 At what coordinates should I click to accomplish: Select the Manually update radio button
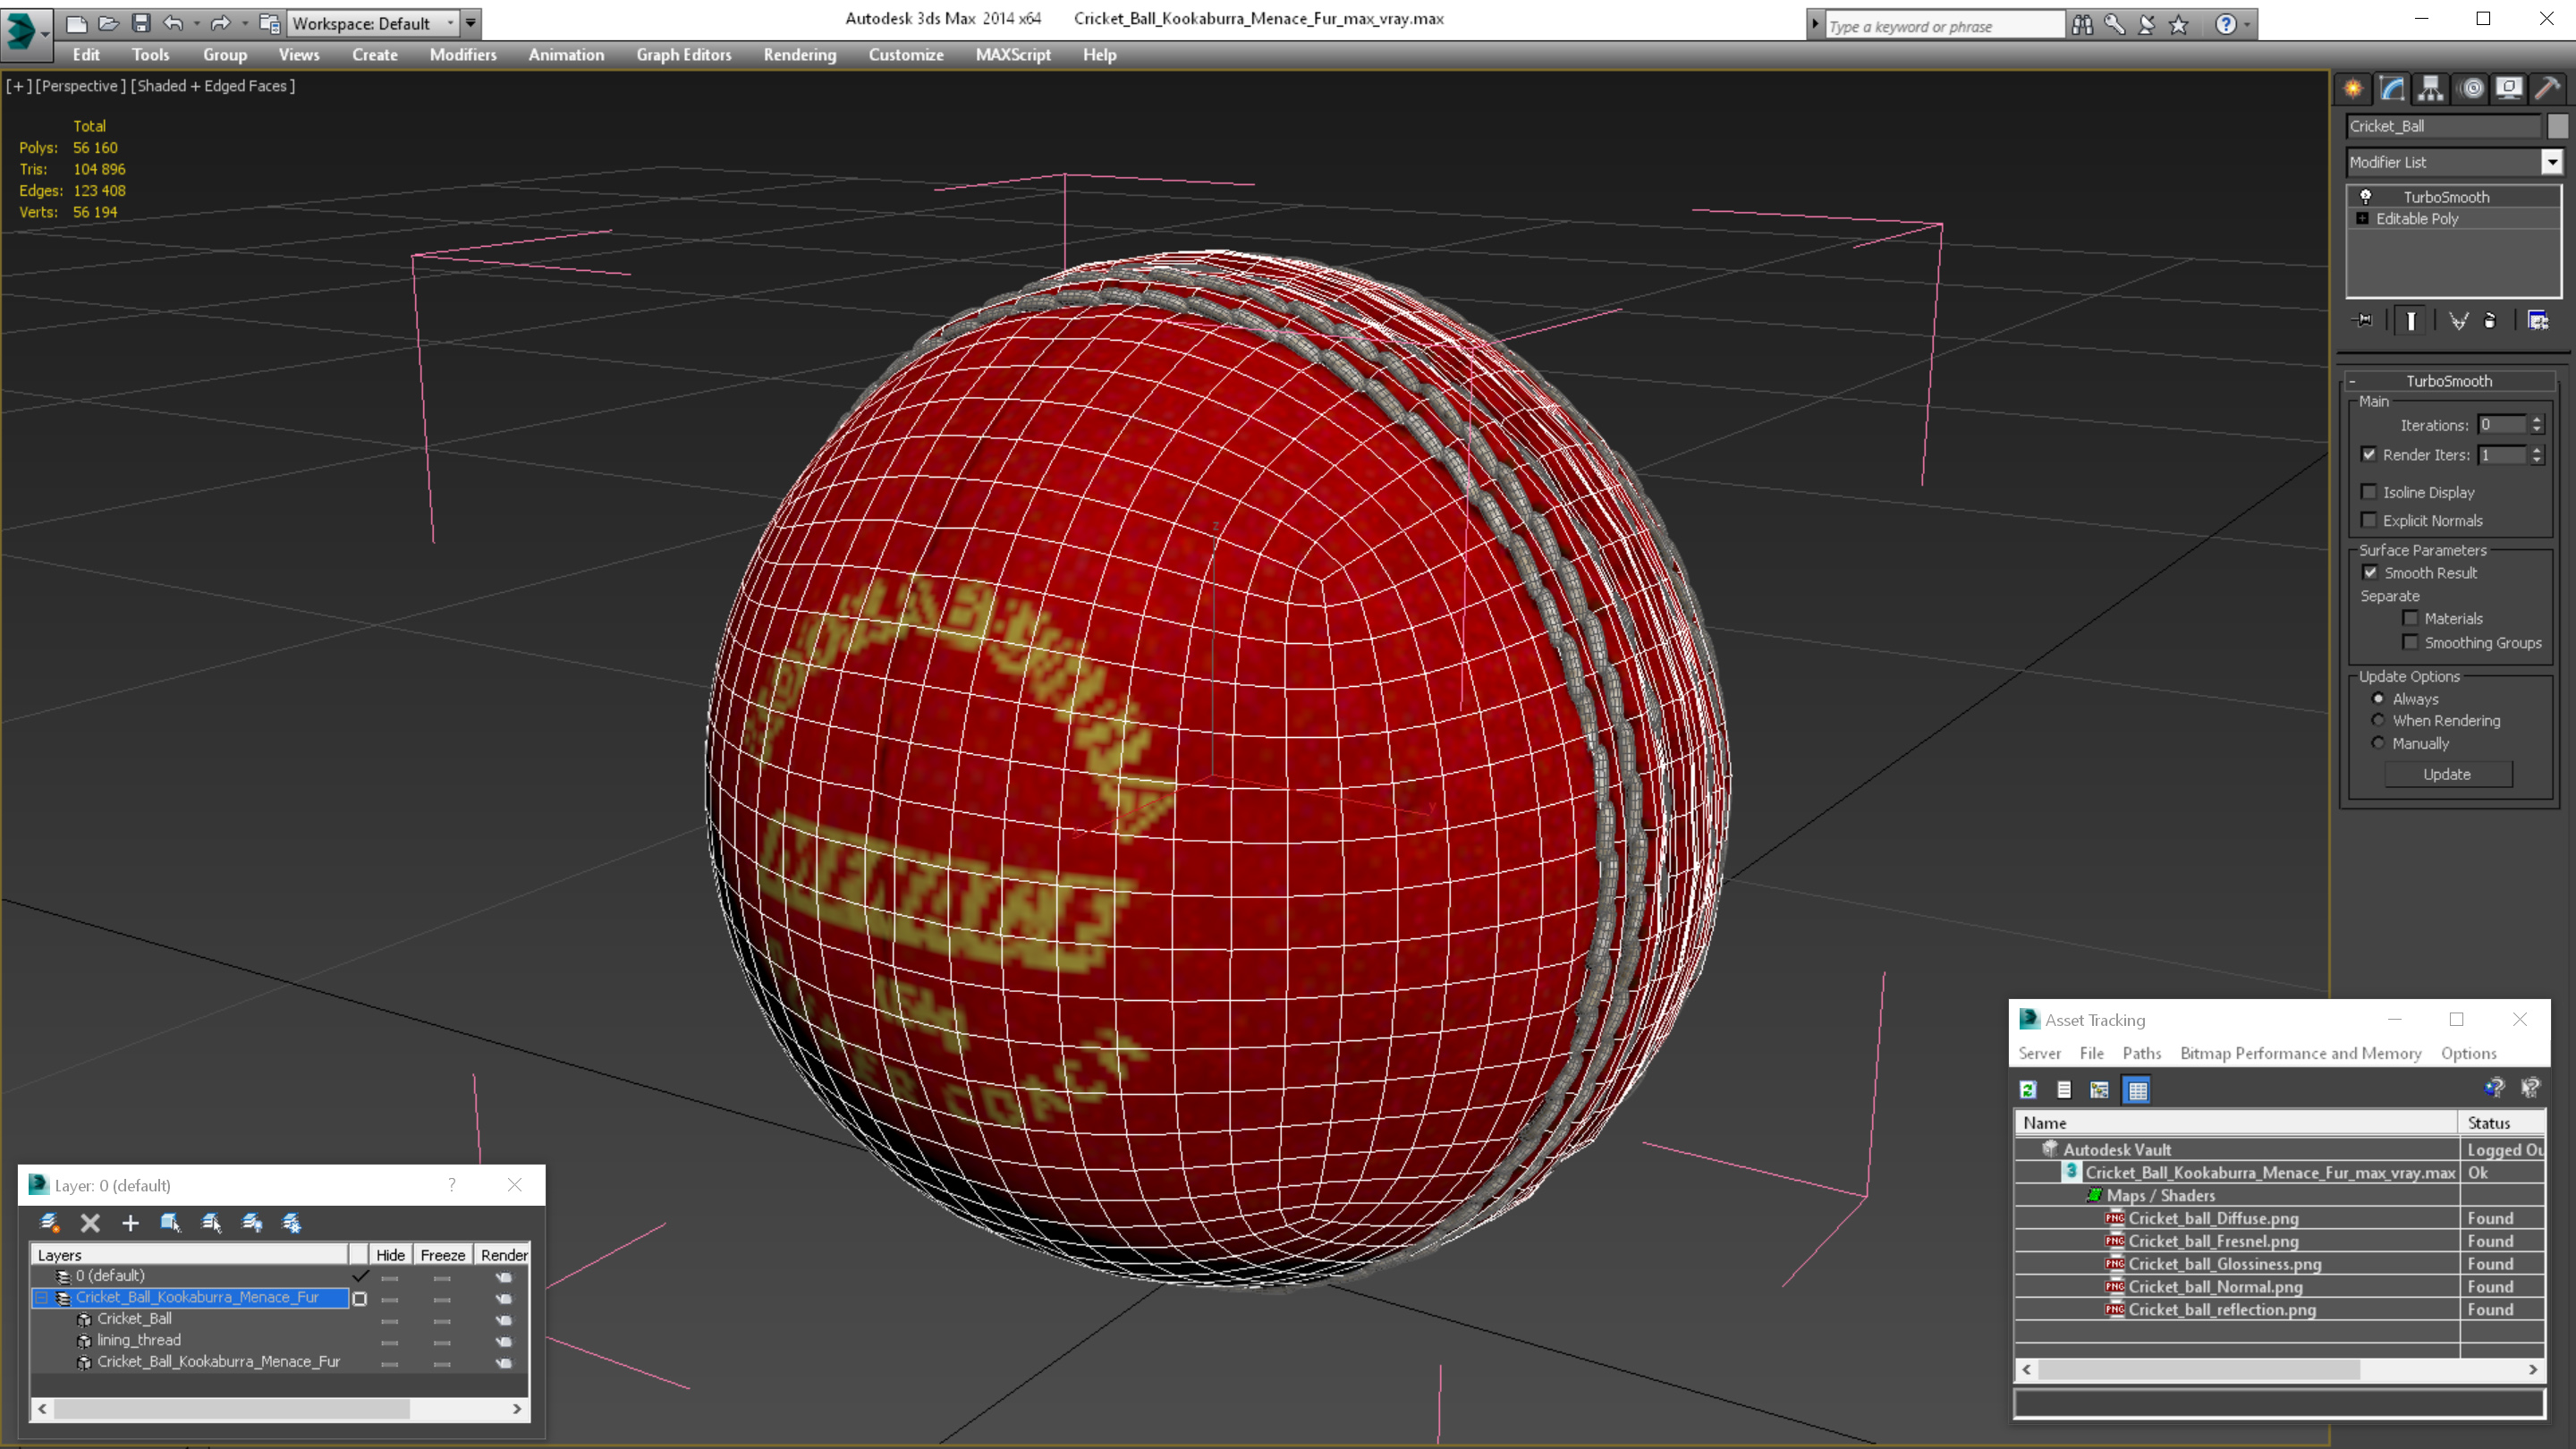[2378, 743]
